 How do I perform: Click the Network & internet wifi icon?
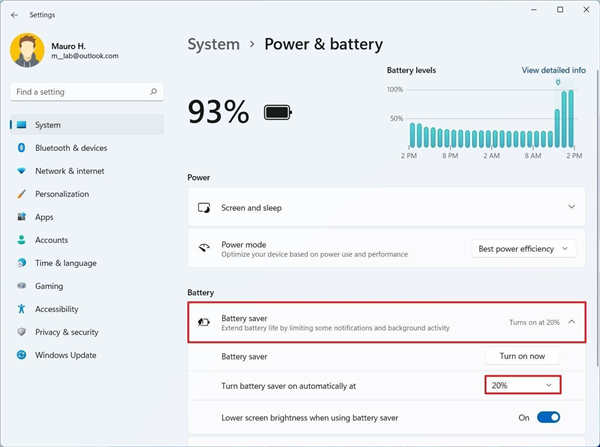[21, 171]
